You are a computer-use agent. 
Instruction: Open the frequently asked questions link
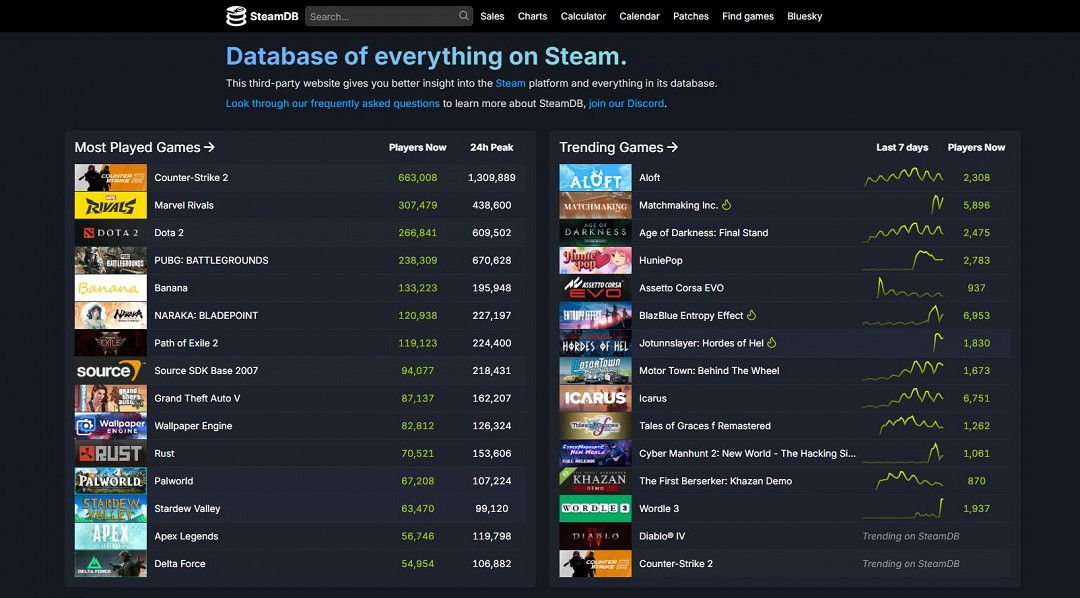pos(333,104)
